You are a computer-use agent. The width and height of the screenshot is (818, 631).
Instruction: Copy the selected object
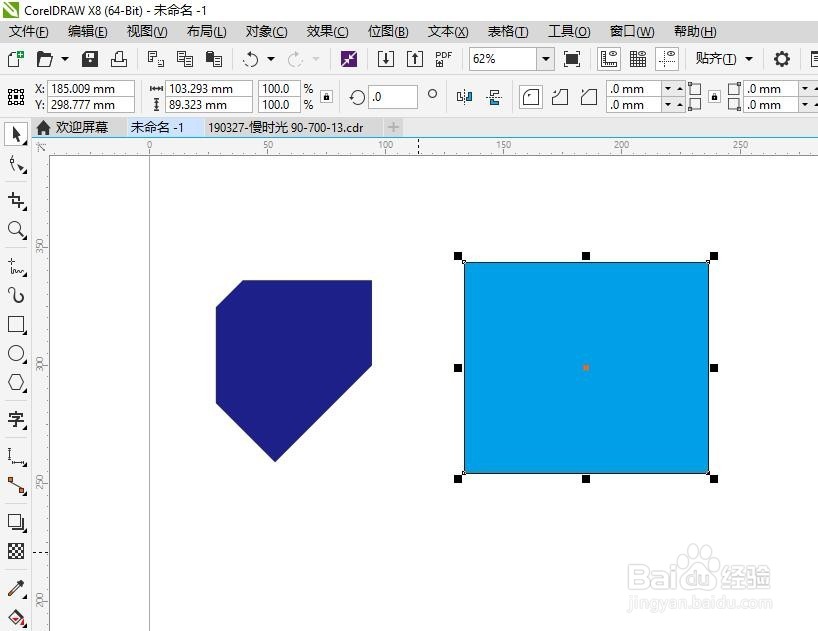pos(185,59)
